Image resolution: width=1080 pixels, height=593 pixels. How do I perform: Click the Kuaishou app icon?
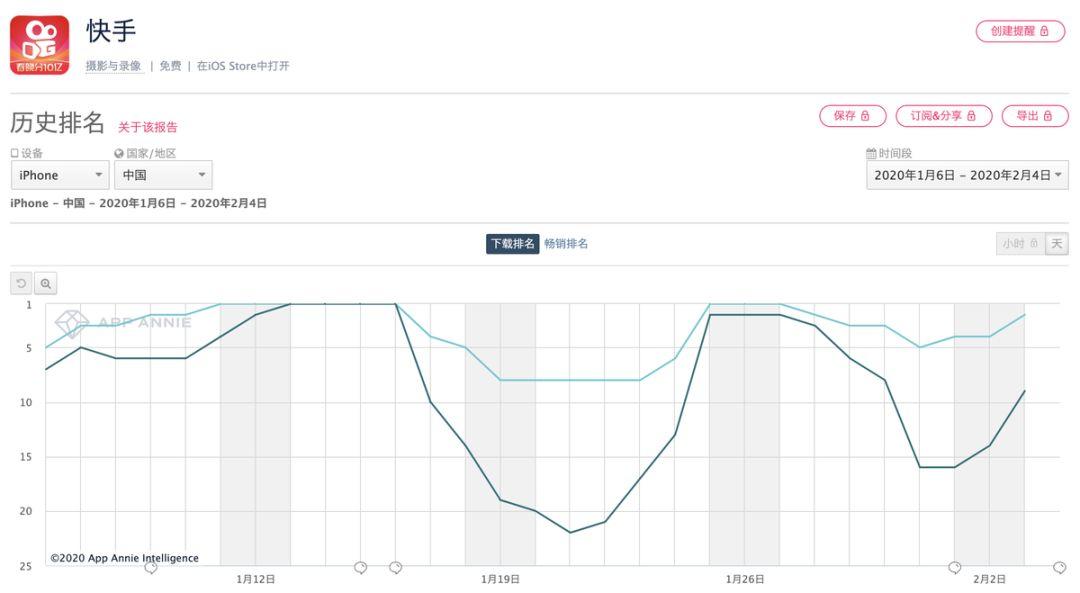coord(39,45)
